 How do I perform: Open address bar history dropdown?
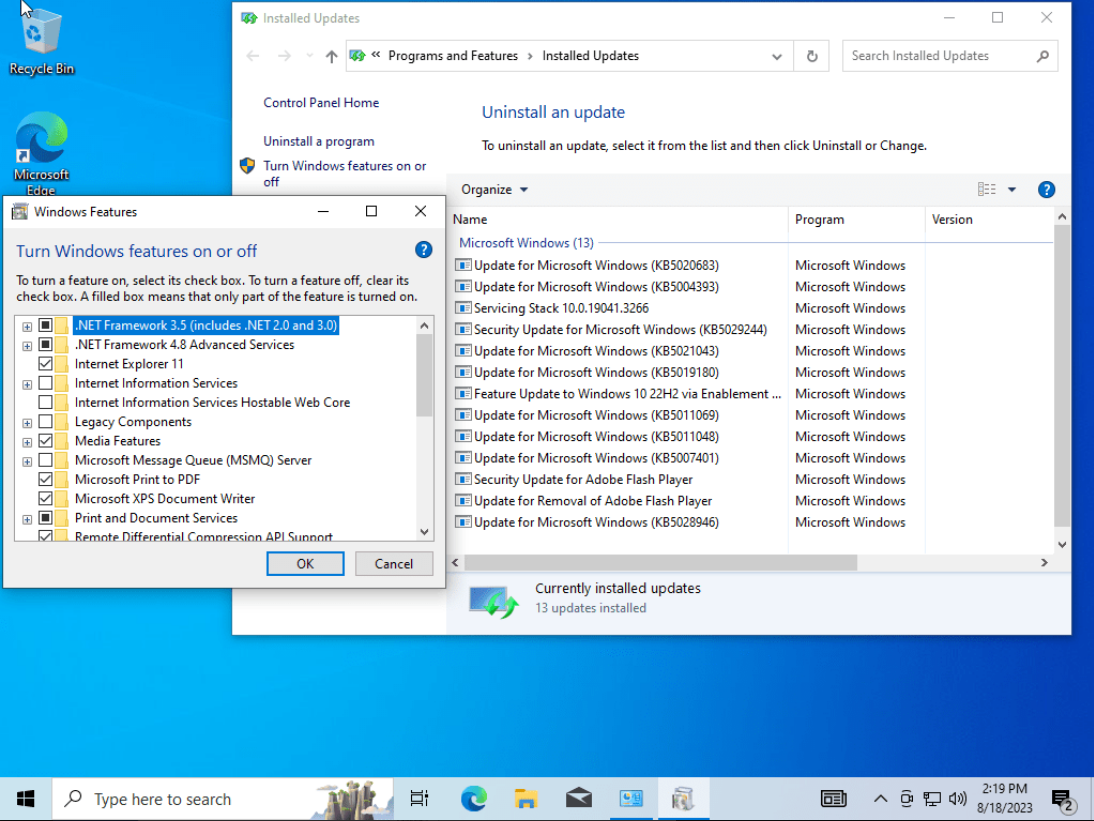[x=777, y=57]
